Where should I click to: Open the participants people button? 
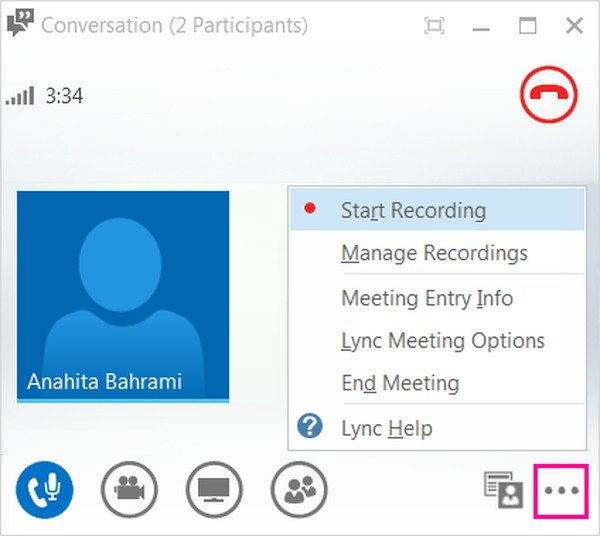pyautogui.click(x=299, y=491)
